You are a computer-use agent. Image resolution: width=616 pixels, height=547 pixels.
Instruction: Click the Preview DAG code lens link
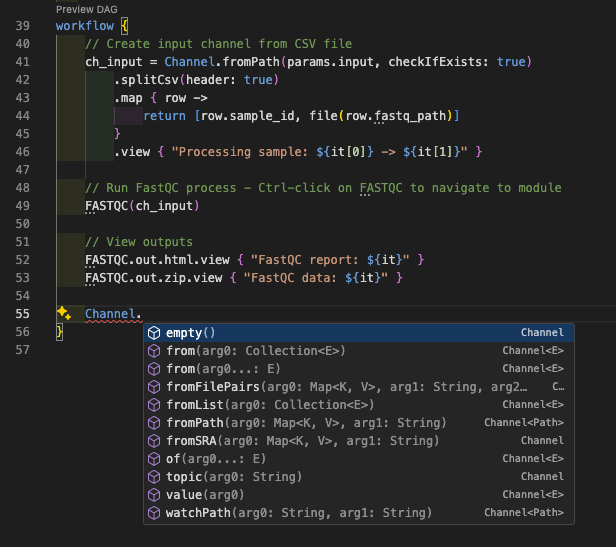(x=86, y=8)
